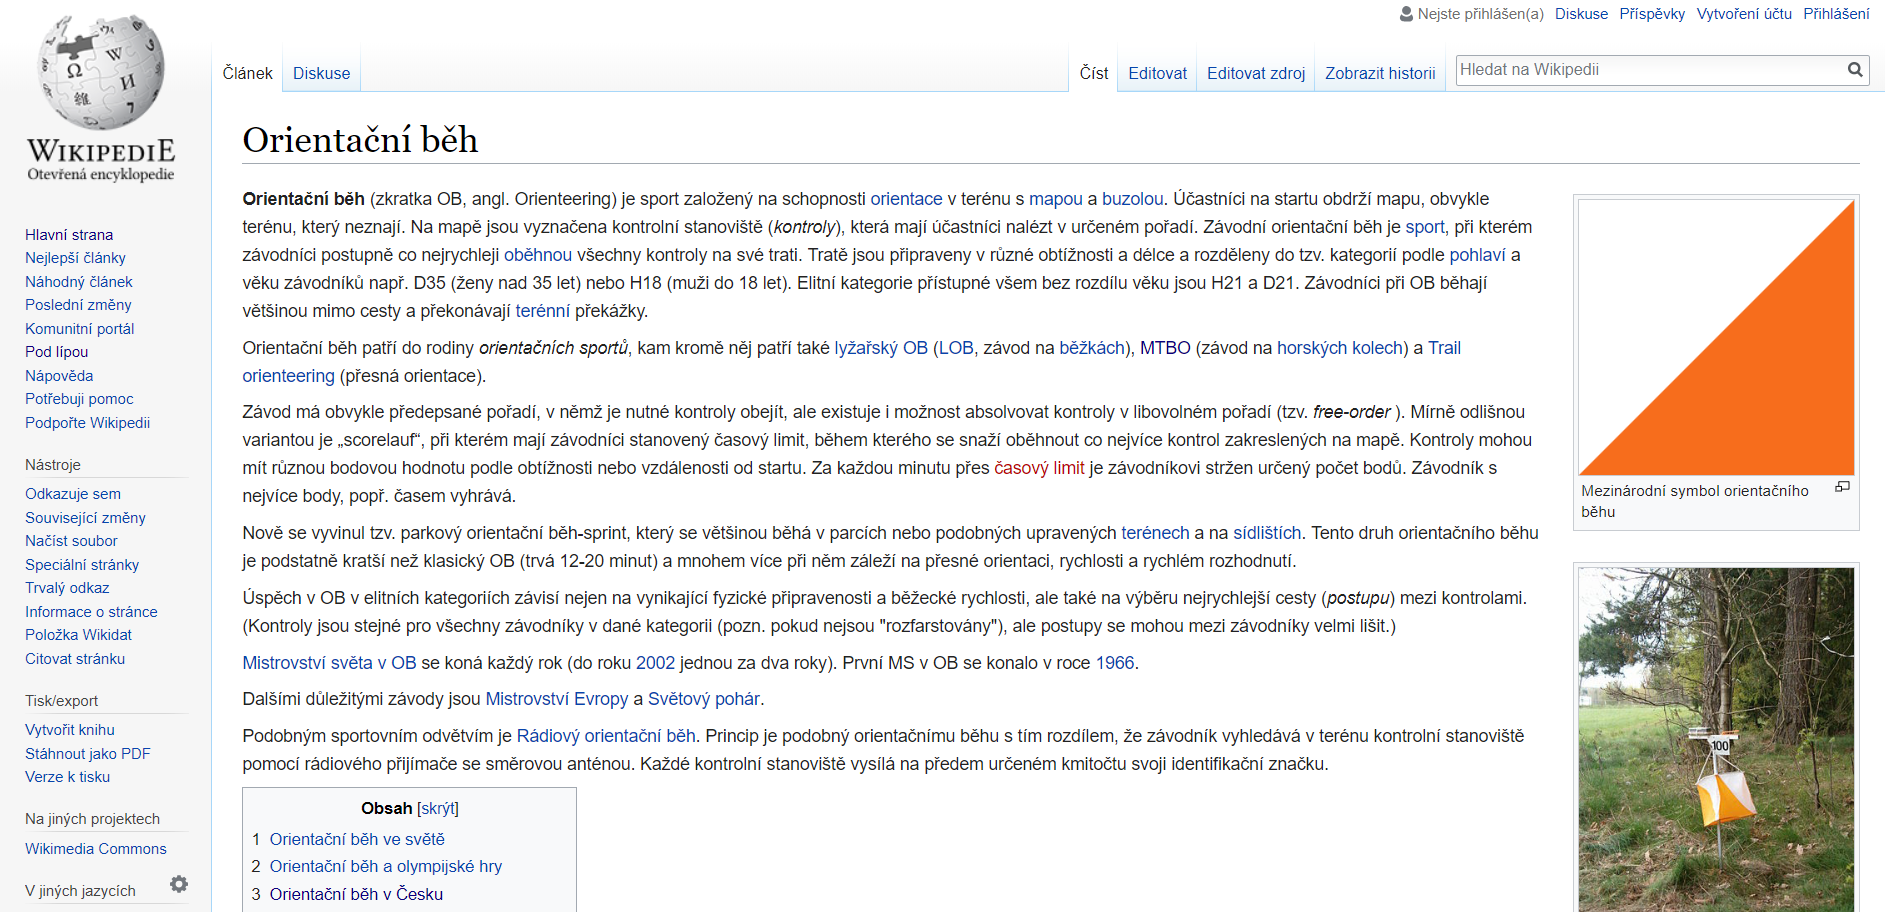Open Nápověda help page

click(x=59, y=376)
